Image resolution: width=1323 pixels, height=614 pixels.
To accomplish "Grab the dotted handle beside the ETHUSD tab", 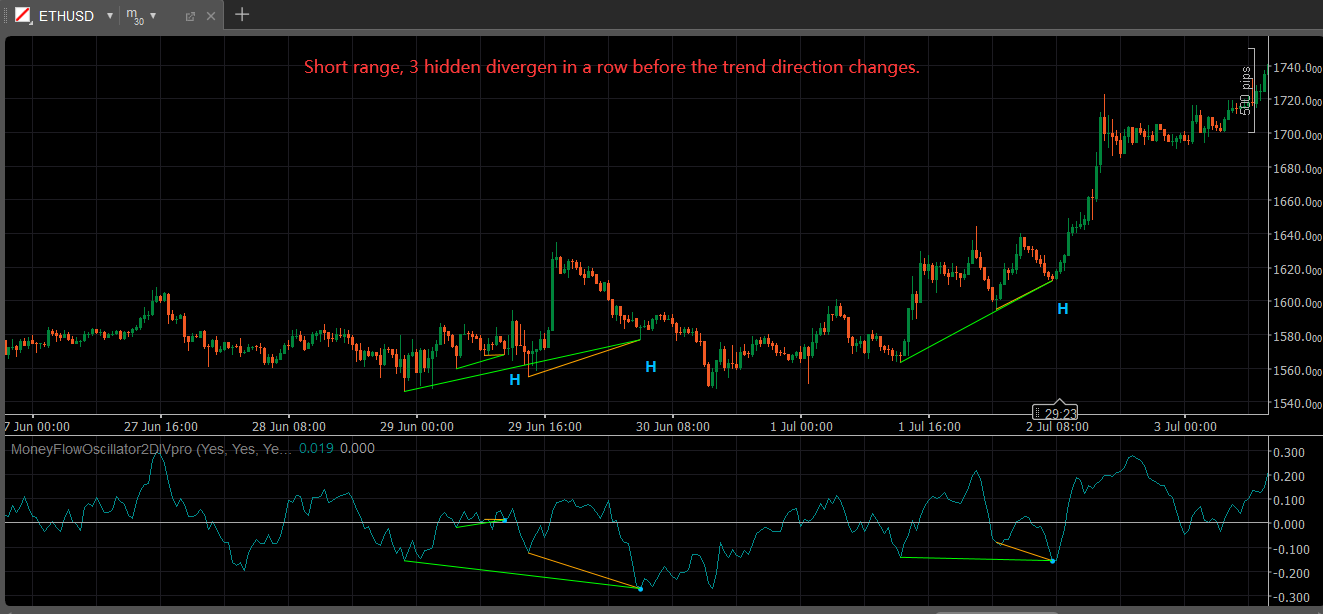I will (x=5, y=16).
